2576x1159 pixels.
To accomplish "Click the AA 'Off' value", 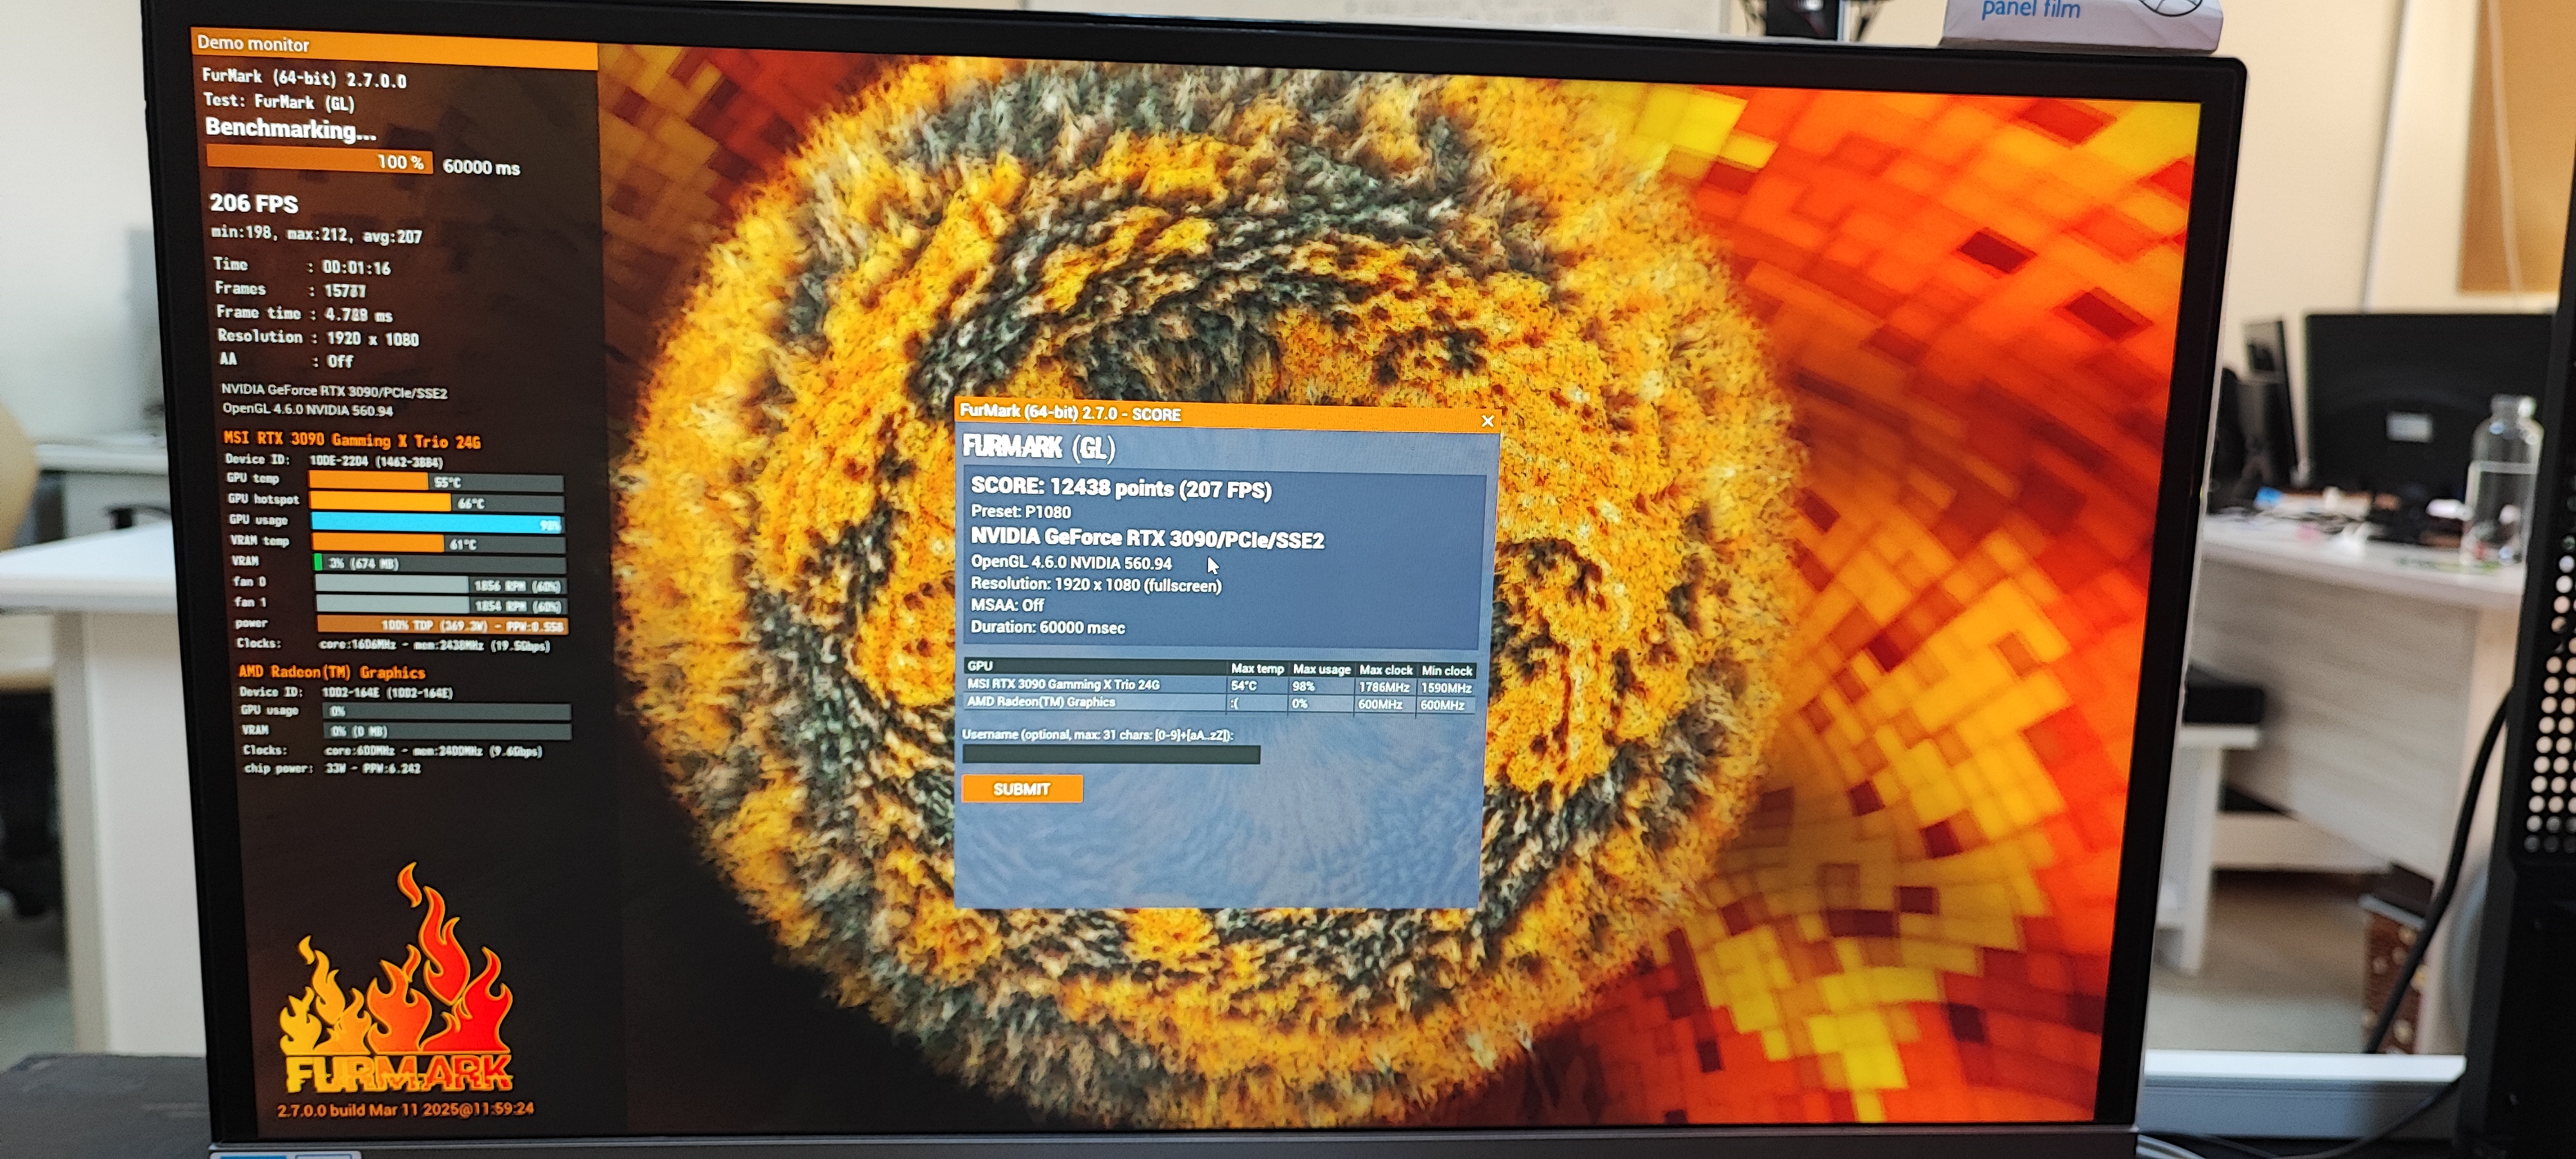I will 340,361.
